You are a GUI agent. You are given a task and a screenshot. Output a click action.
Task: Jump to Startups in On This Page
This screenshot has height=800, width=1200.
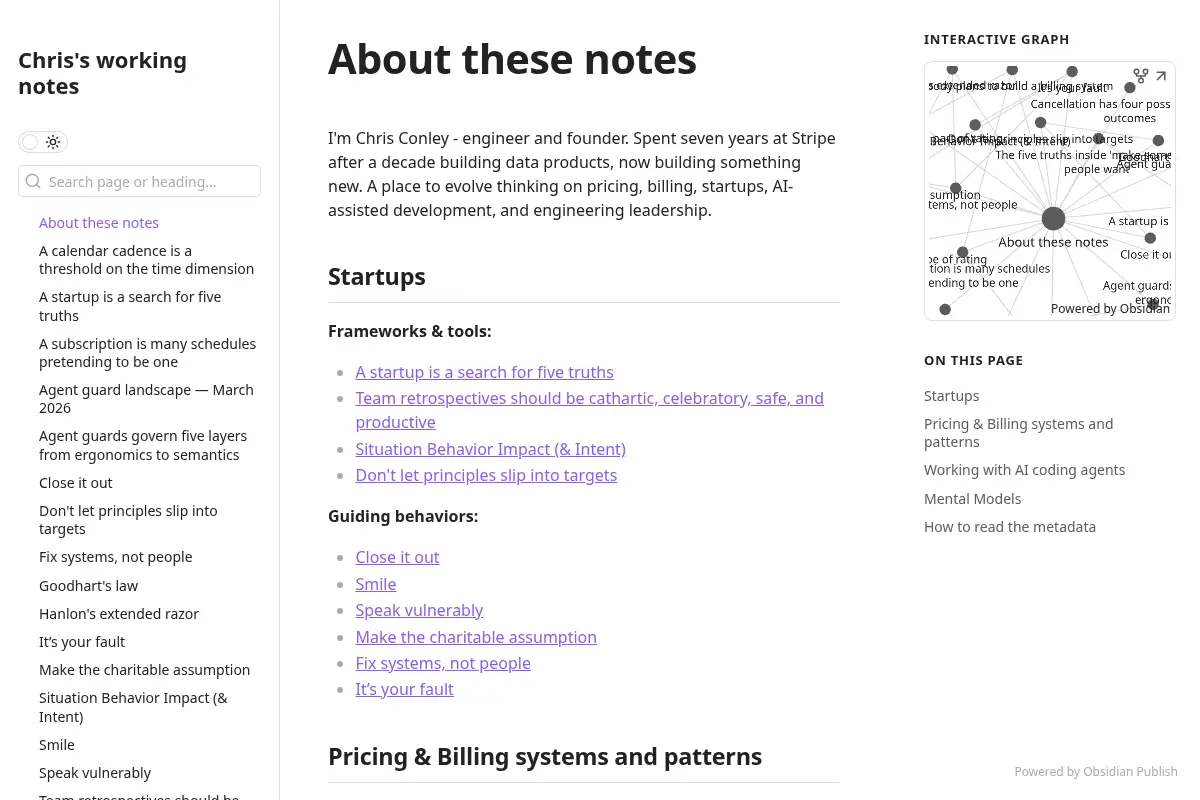pos(952,396)
